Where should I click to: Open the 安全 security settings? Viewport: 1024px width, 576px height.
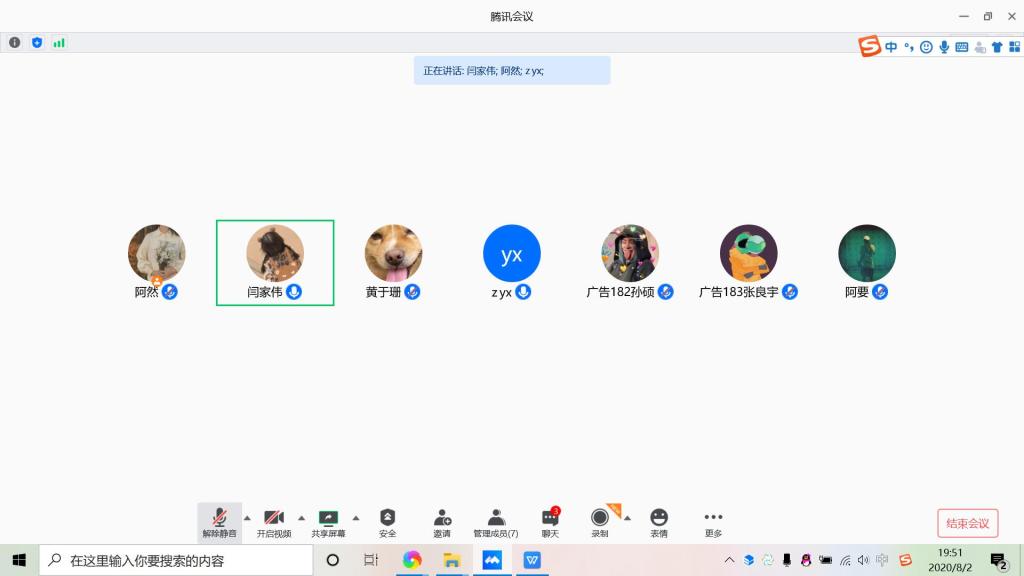387,522
